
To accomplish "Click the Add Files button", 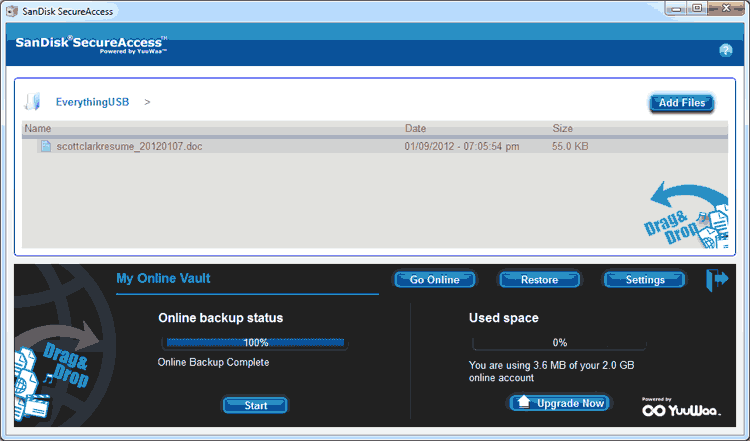I will pos(682,102).
